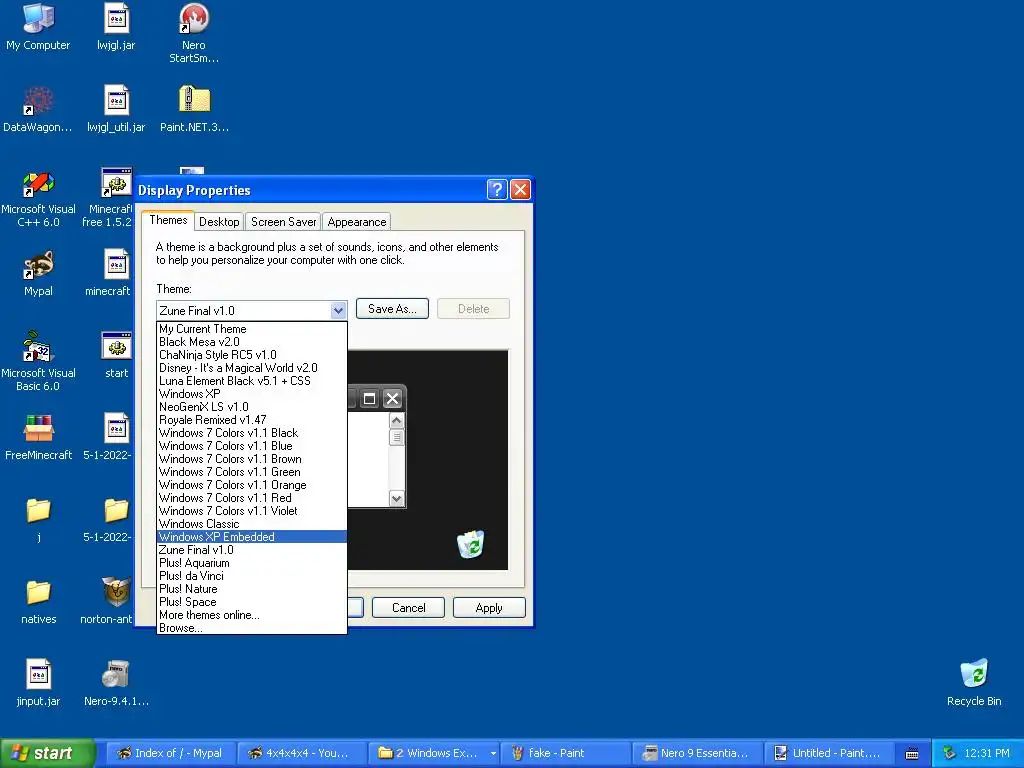The height and width of the screenshot is (768, 1024).
Task: Click the Save As... button
Action: click(392, 309)
